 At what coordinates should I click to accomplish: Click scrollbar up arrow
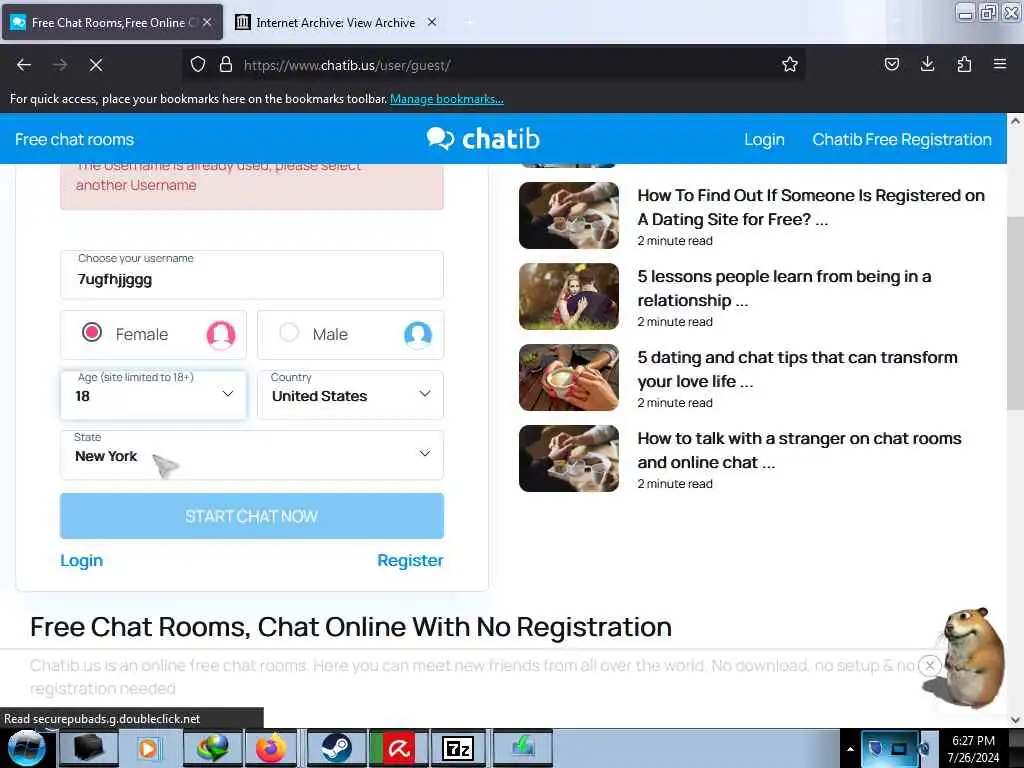[1015, 121]
